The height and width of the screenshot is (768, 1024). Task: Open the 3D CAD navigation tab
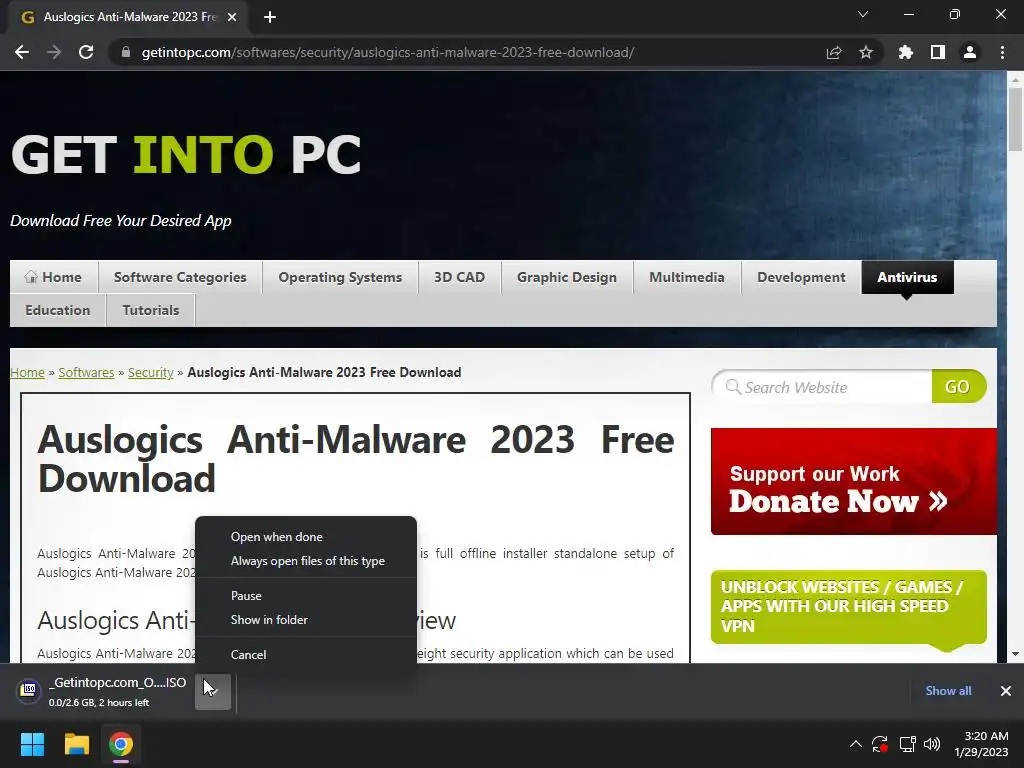[x=459, y=277]
